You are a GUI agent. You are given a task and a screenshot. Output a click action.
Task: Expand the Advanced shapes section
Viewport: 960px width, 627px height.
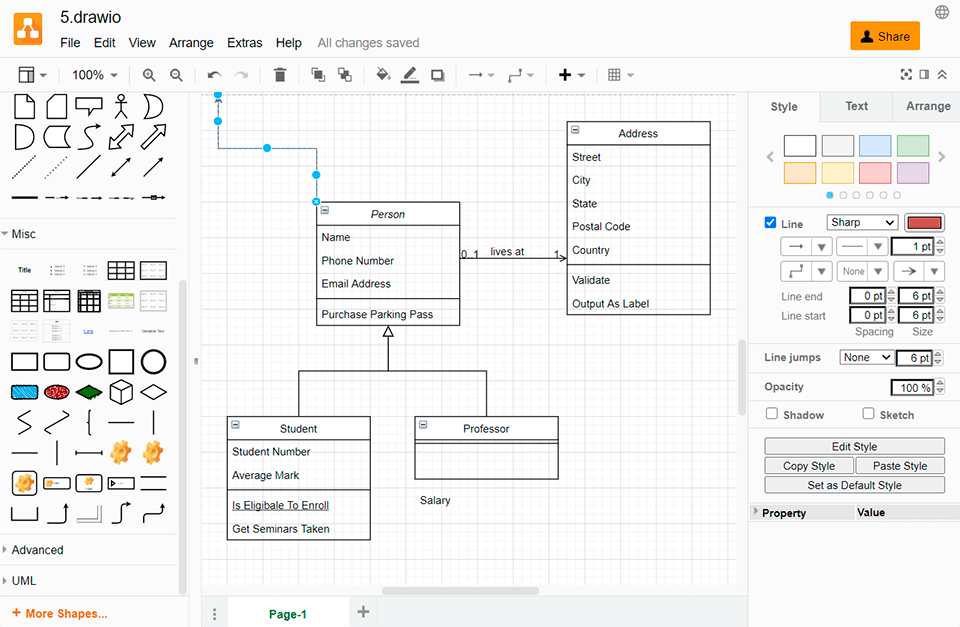click(x=37, y=550)
